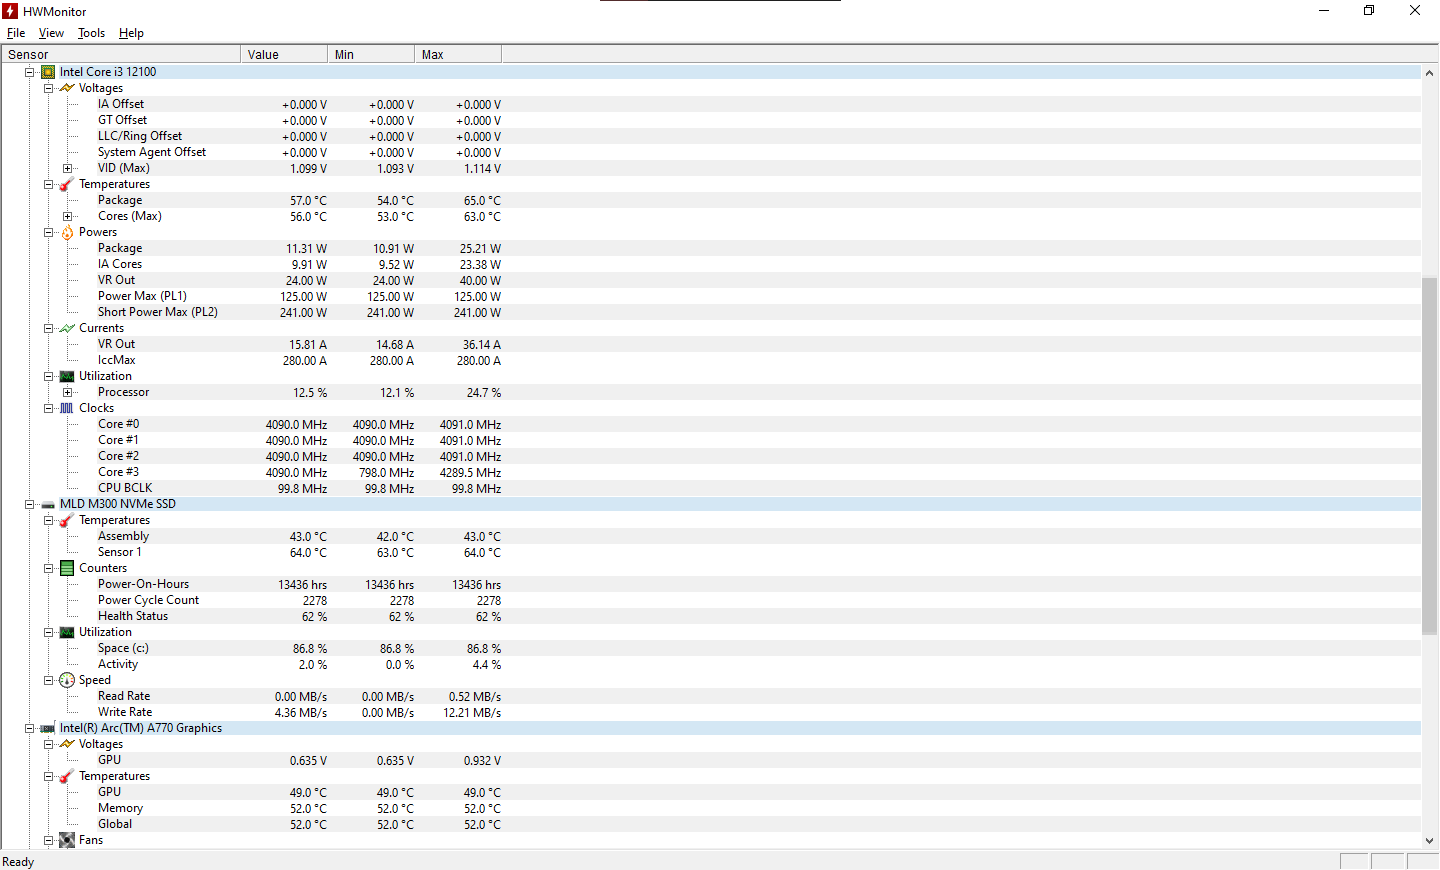
Task: Expand the Cores (Max) temperature entry
Action: [x=67, y=216]
